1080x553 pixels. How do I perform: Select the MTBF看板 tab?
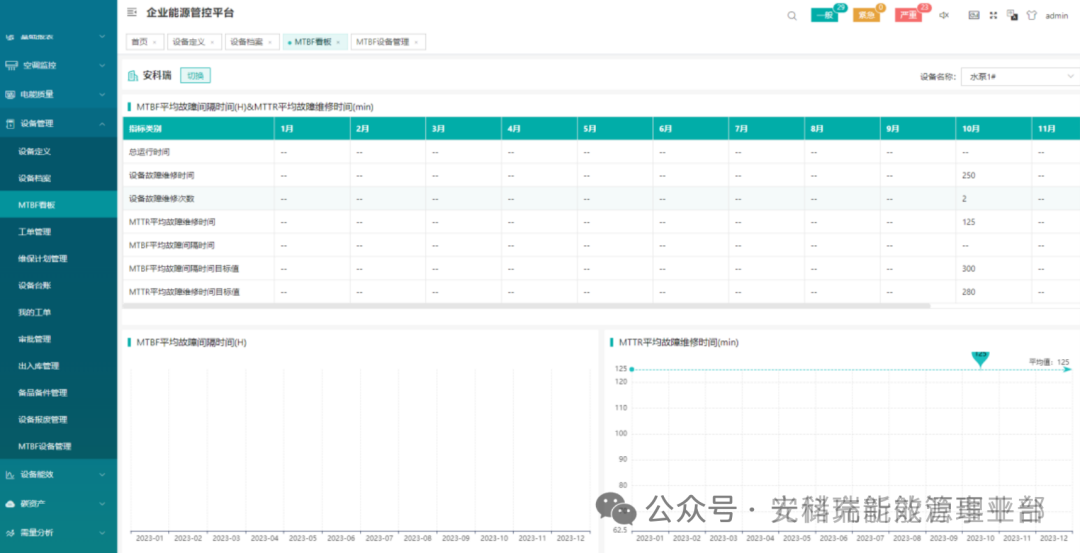313,42
